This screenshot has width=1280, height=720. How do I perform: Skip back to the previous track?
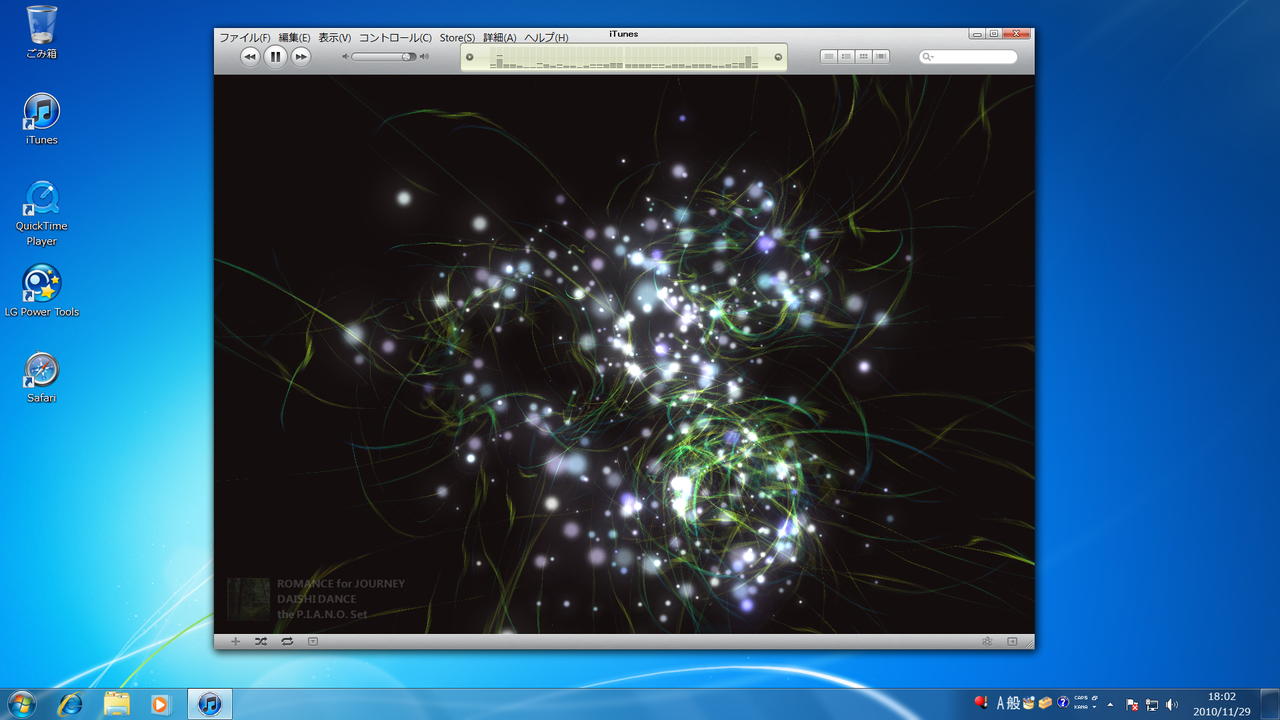(x=250, y=57)
